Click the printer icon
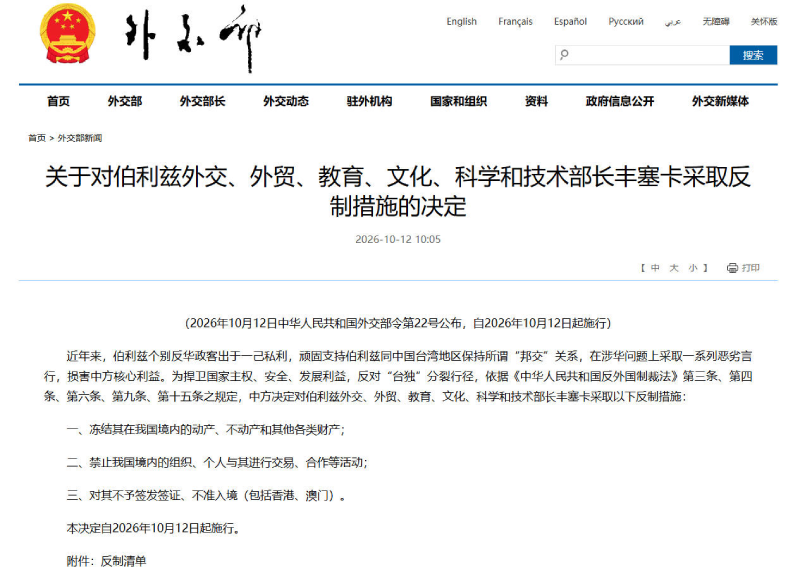 (732, 268)
